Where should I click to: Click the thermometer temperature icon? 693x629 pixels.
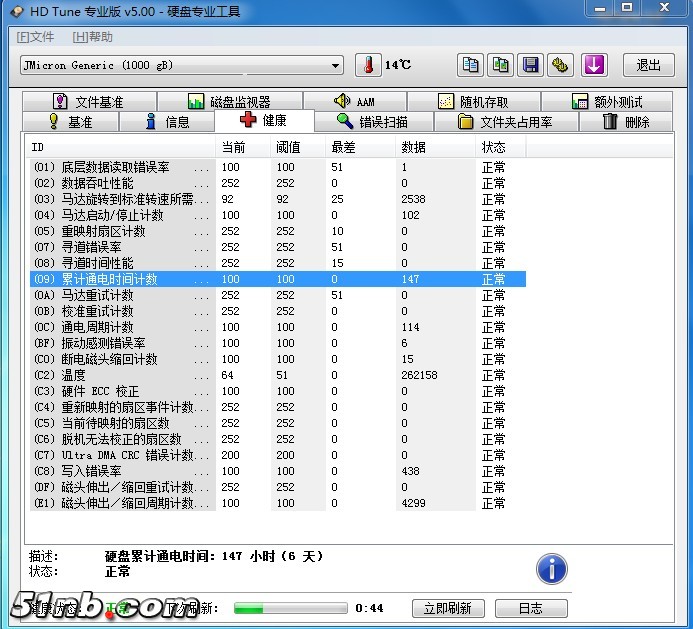tap(368, 65)
